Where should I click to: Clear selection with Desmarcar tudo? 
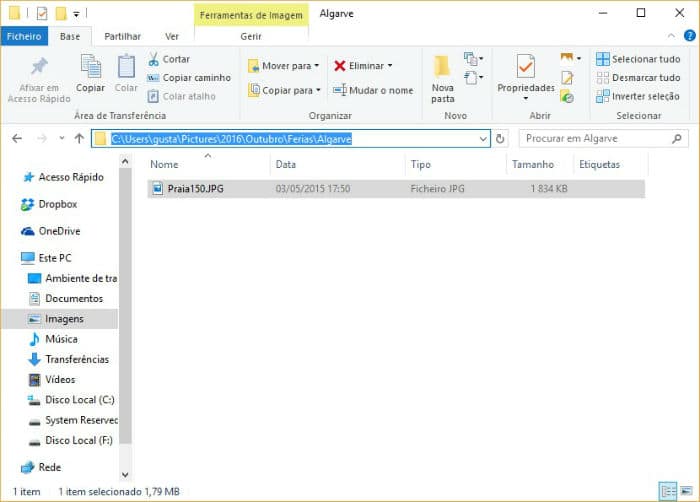coord(638,78)
